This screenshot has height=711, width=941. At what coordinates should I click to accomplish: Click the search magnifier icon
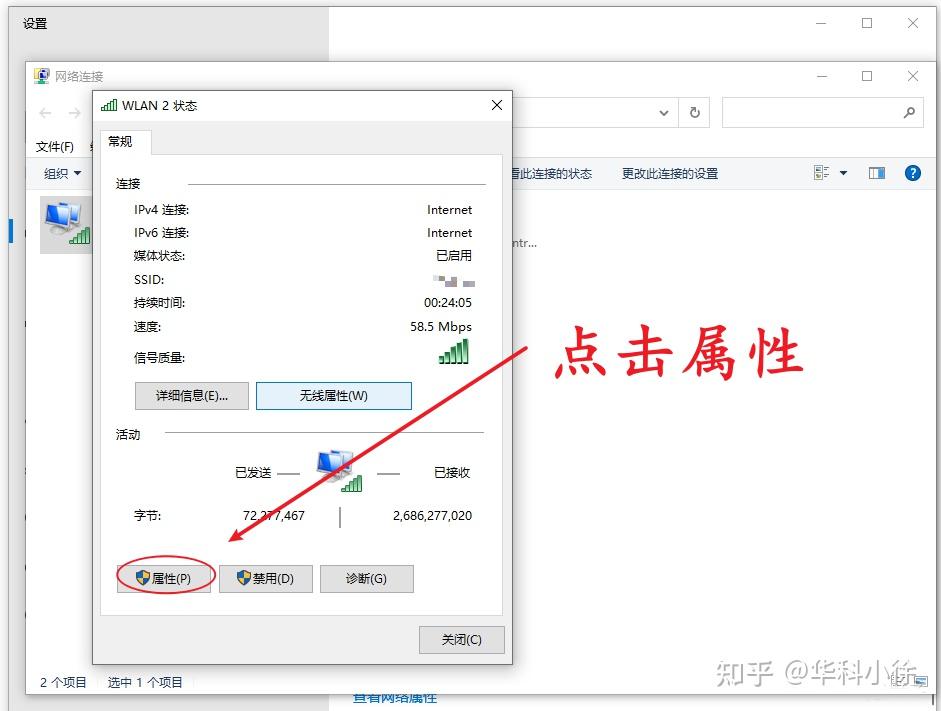click(x=909, y=112)
